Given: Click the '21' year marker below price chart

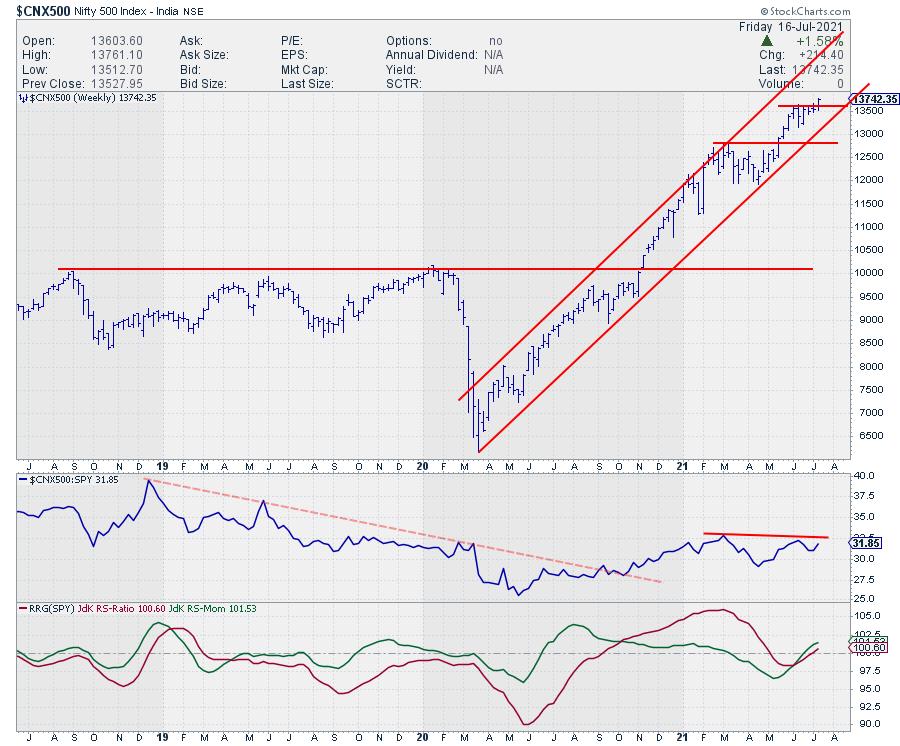Looking at the screenshot, I should click(680, 466).
